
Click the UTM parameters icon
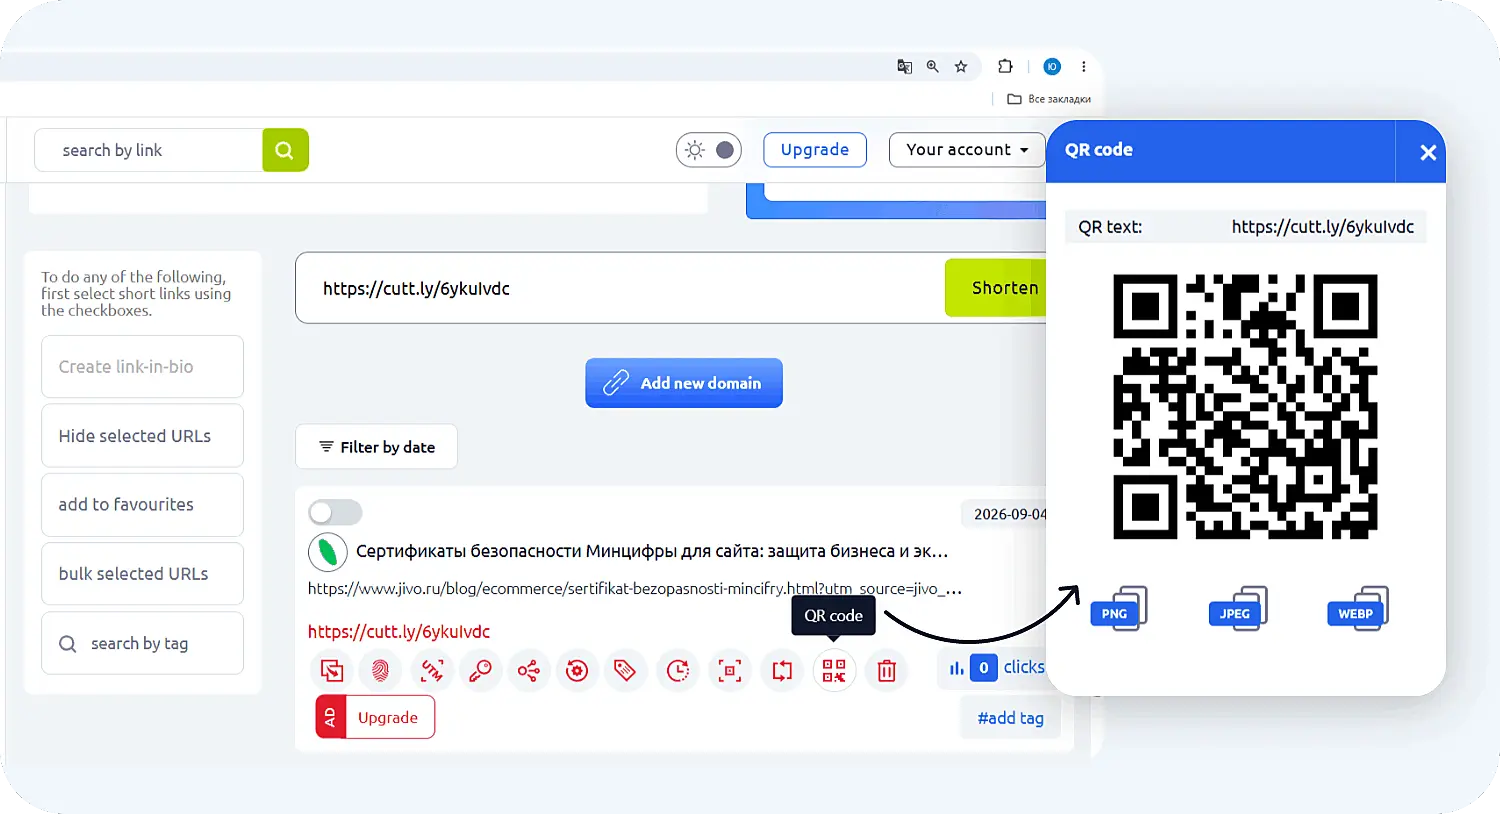[x=432, y=670]
